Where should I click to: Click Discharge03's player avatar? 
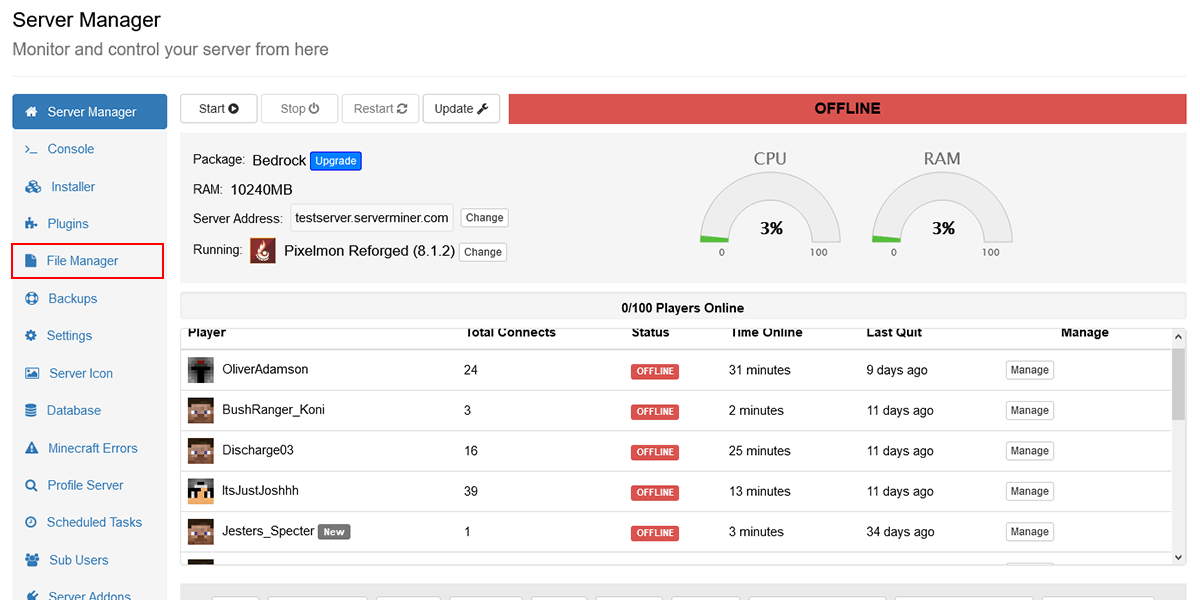201,451
